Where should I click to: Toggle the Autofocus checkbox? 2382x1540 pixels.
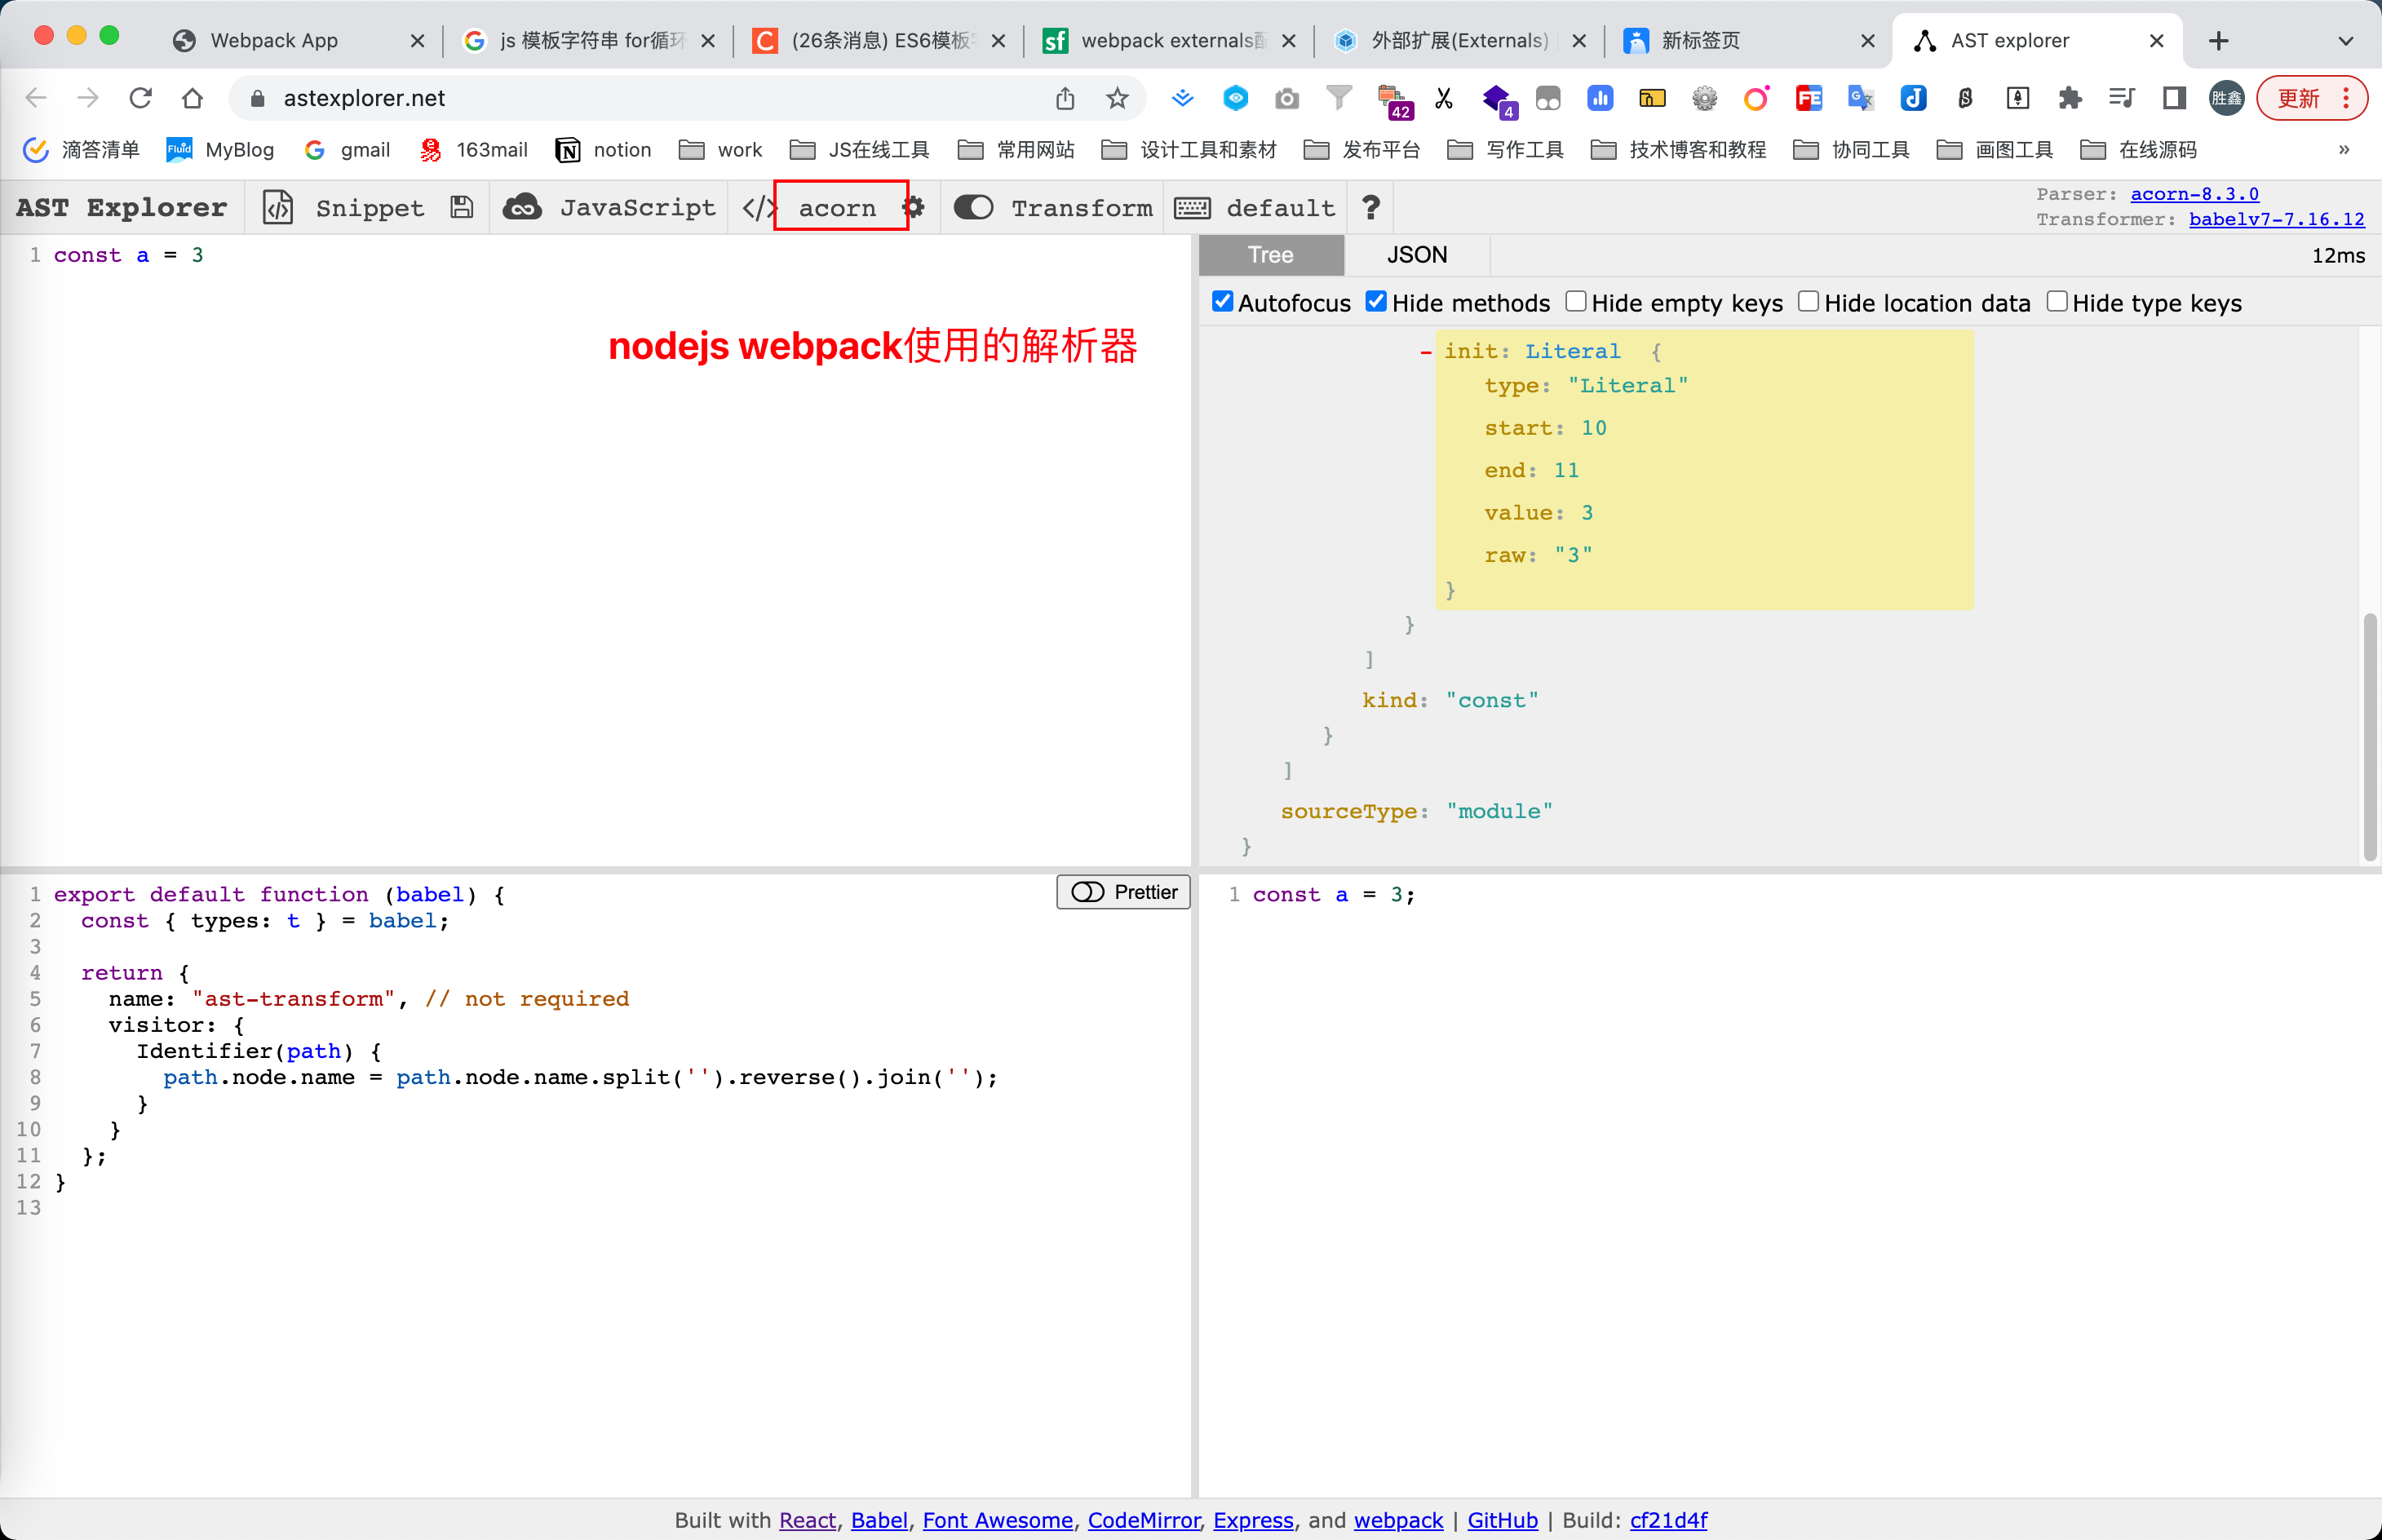coord(1222,300)
